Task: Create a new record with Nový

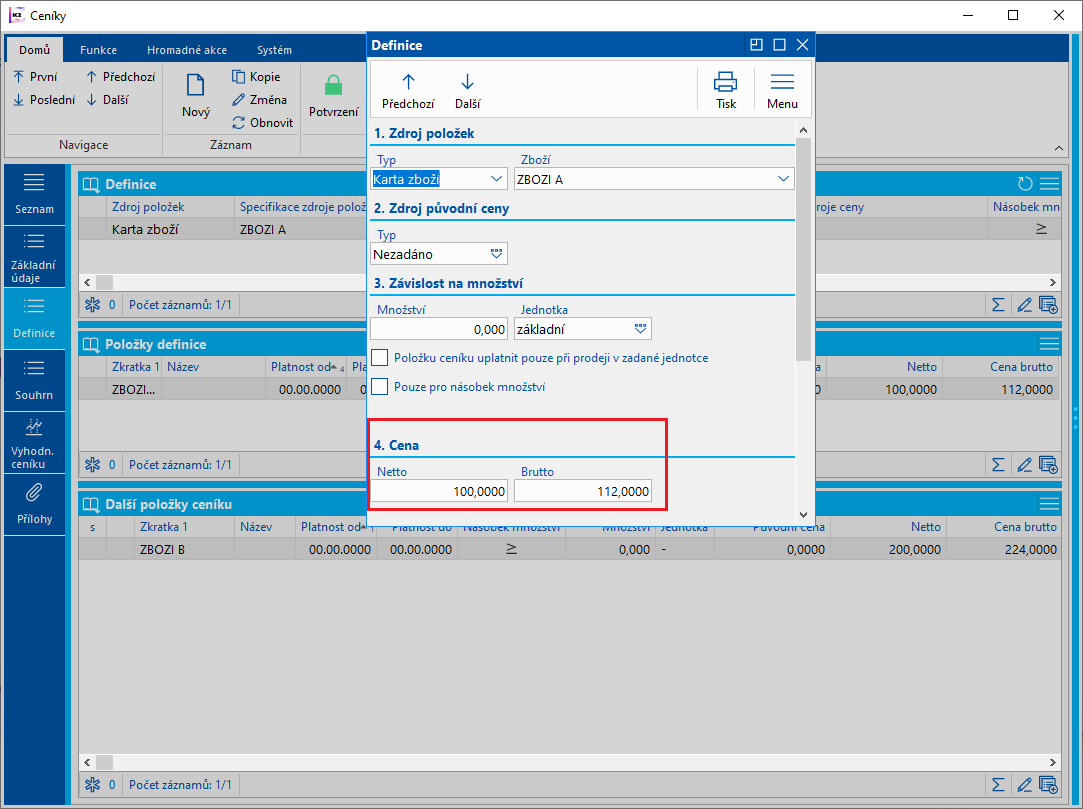Action: coord(196,95)
